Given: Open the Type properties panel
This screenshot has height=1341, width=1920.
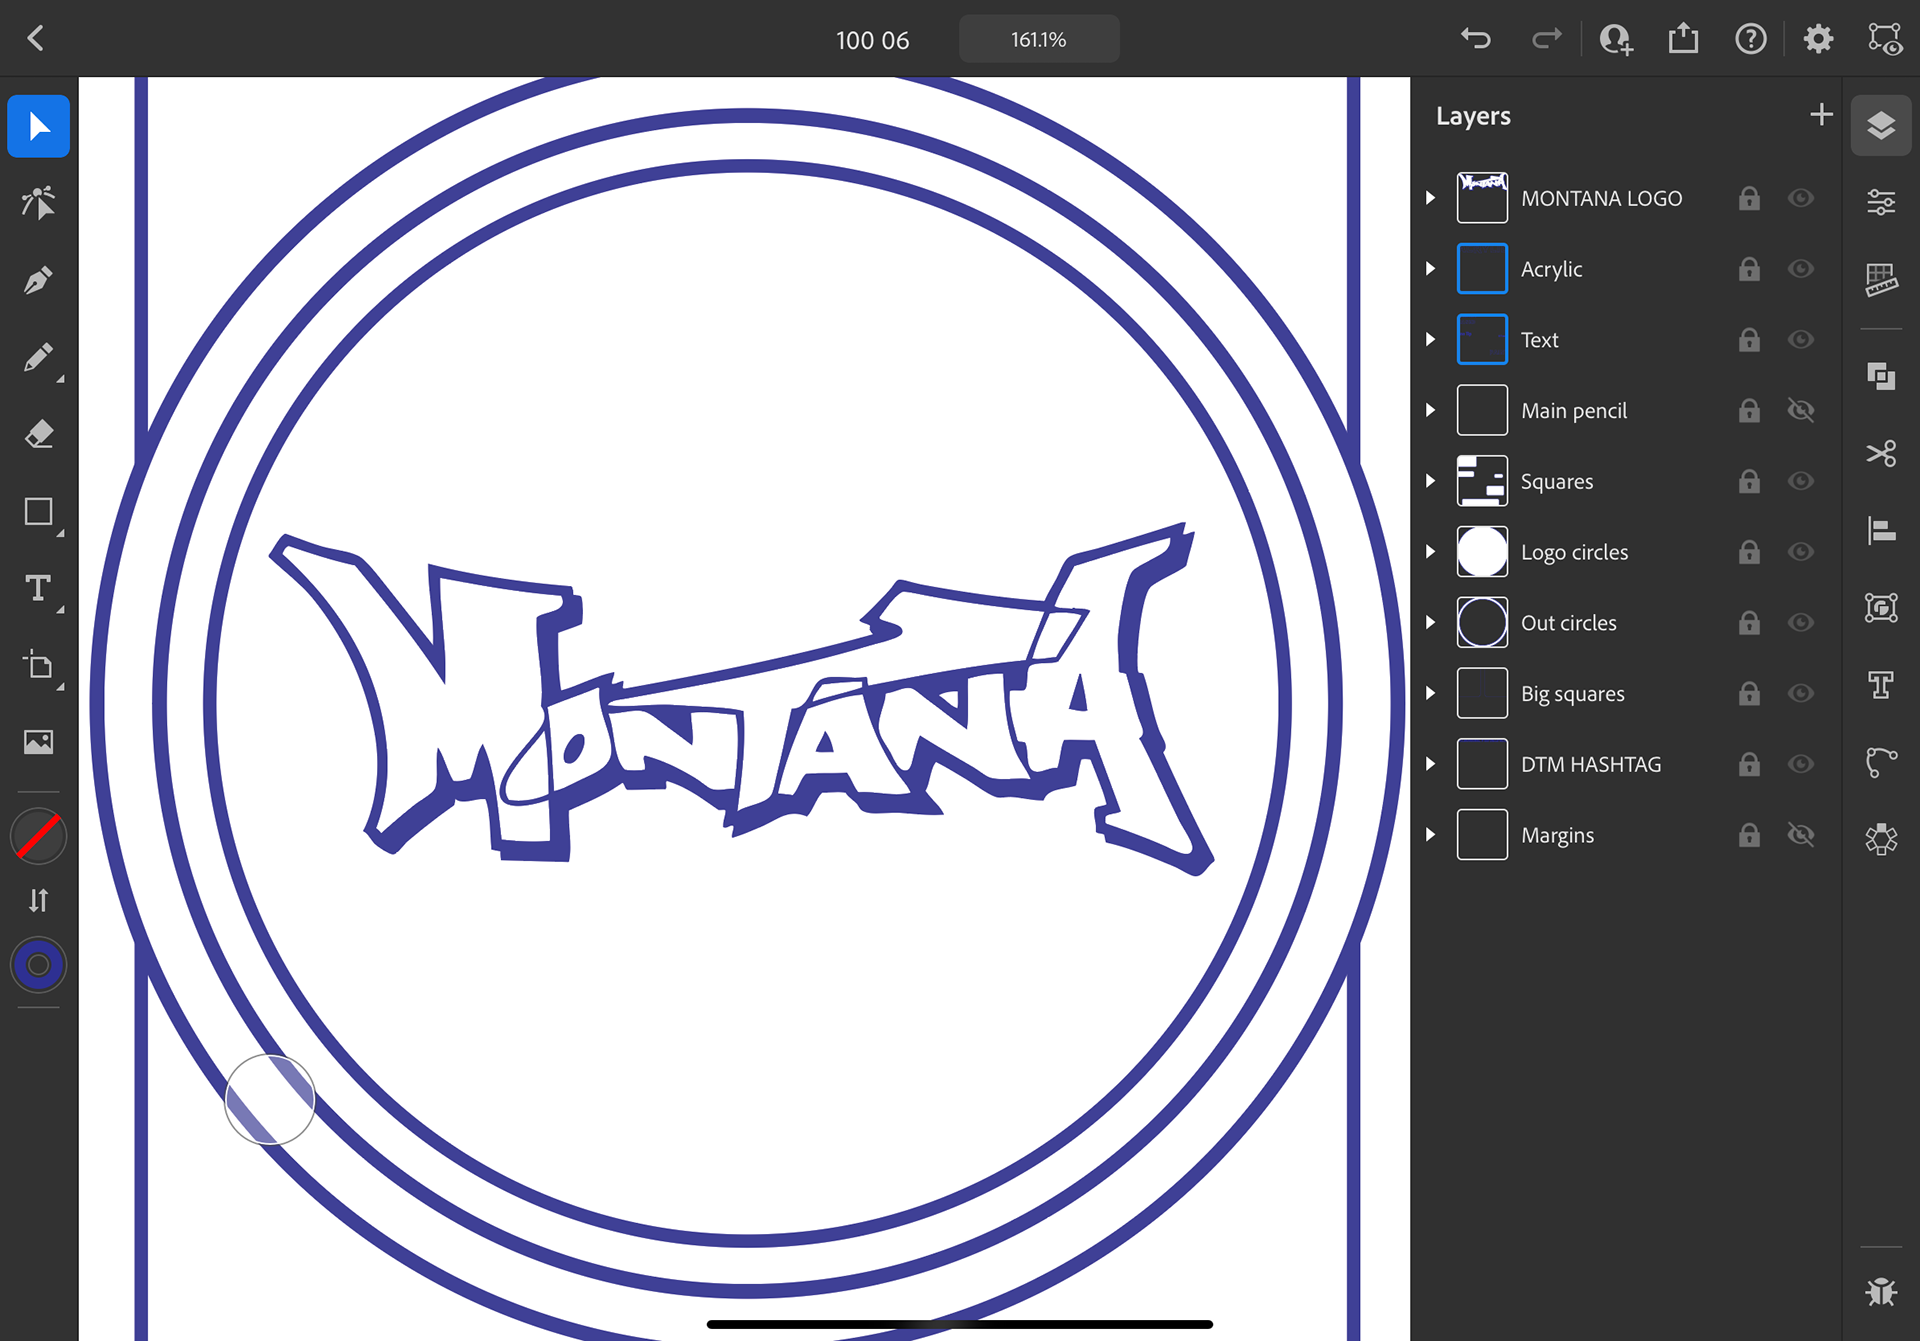Looking at the screenshot, I should tap(1881, 685).
